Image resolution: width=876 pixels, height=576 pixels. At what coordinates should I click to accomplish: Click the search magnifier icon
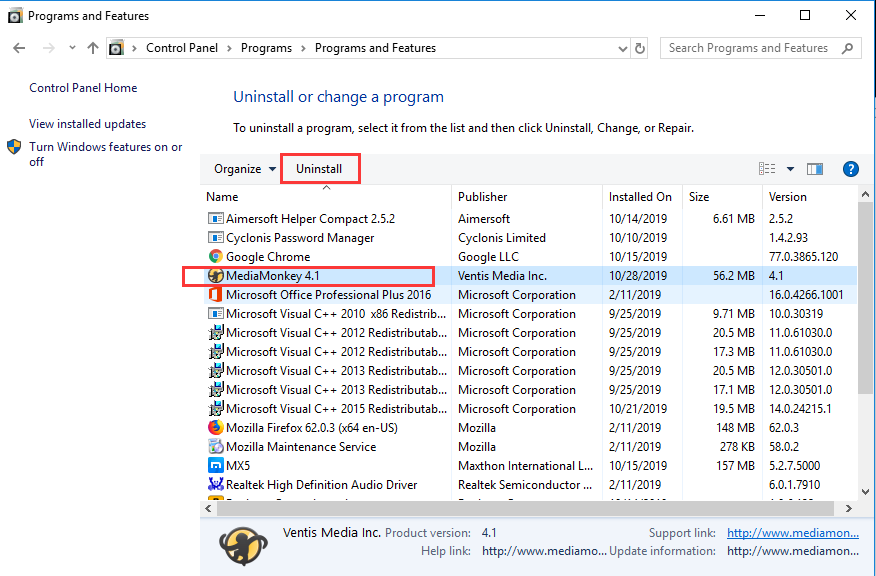pos(848,48)
